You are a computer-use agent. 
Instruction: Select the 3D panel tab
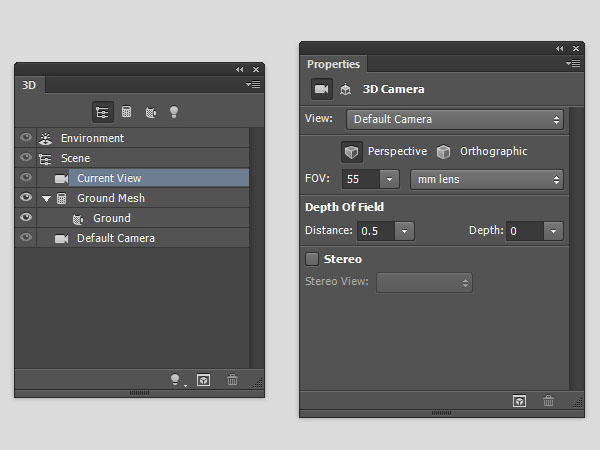coord(29,85)
